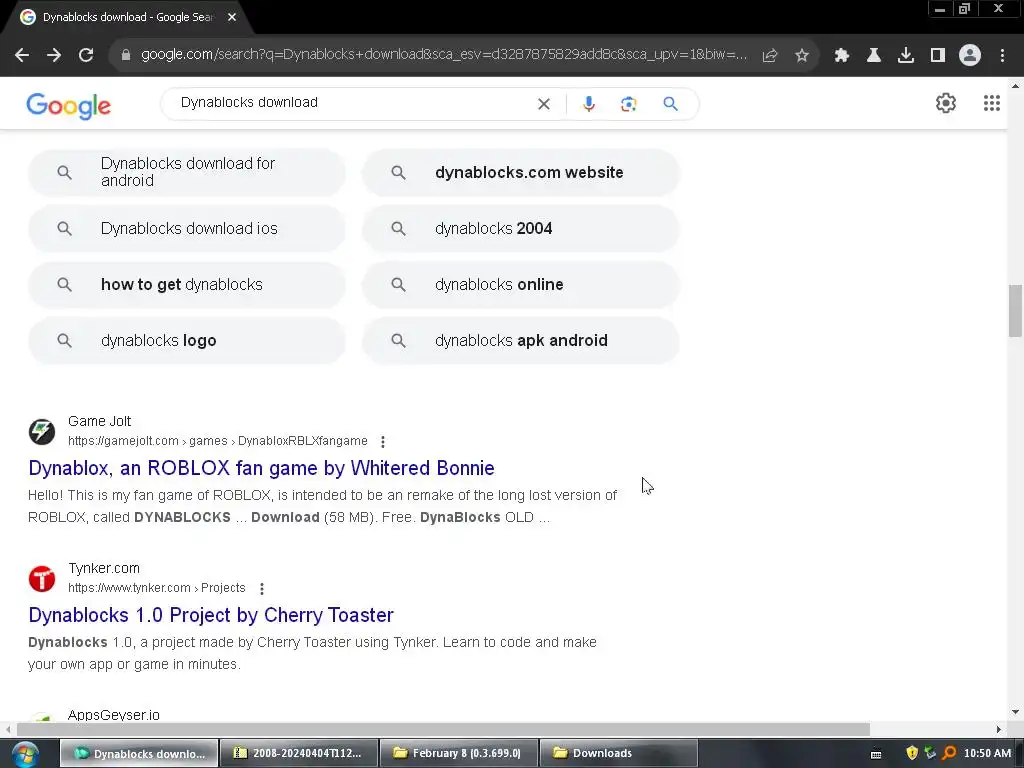Open Google quick settings gear
1024x768 pixels.
click(x=946, y=103)
